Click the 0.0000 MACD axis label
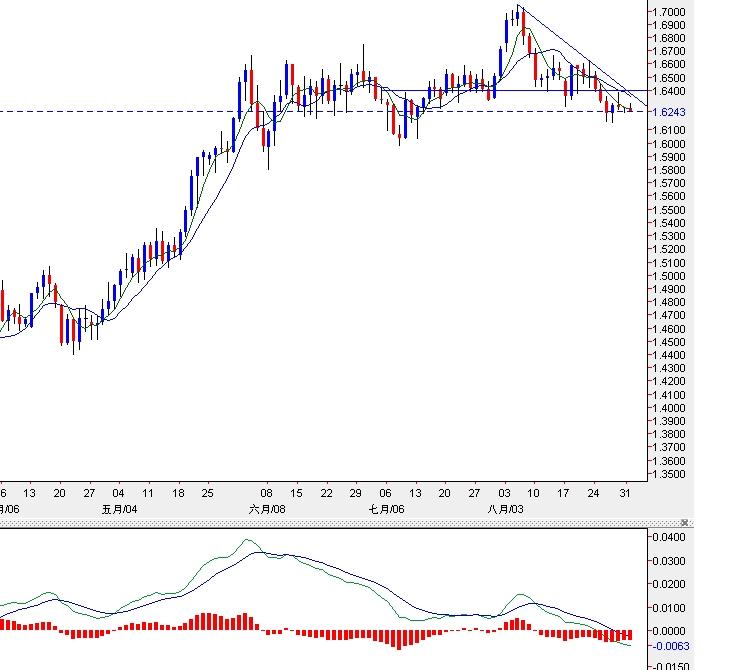 click(669, 631)
